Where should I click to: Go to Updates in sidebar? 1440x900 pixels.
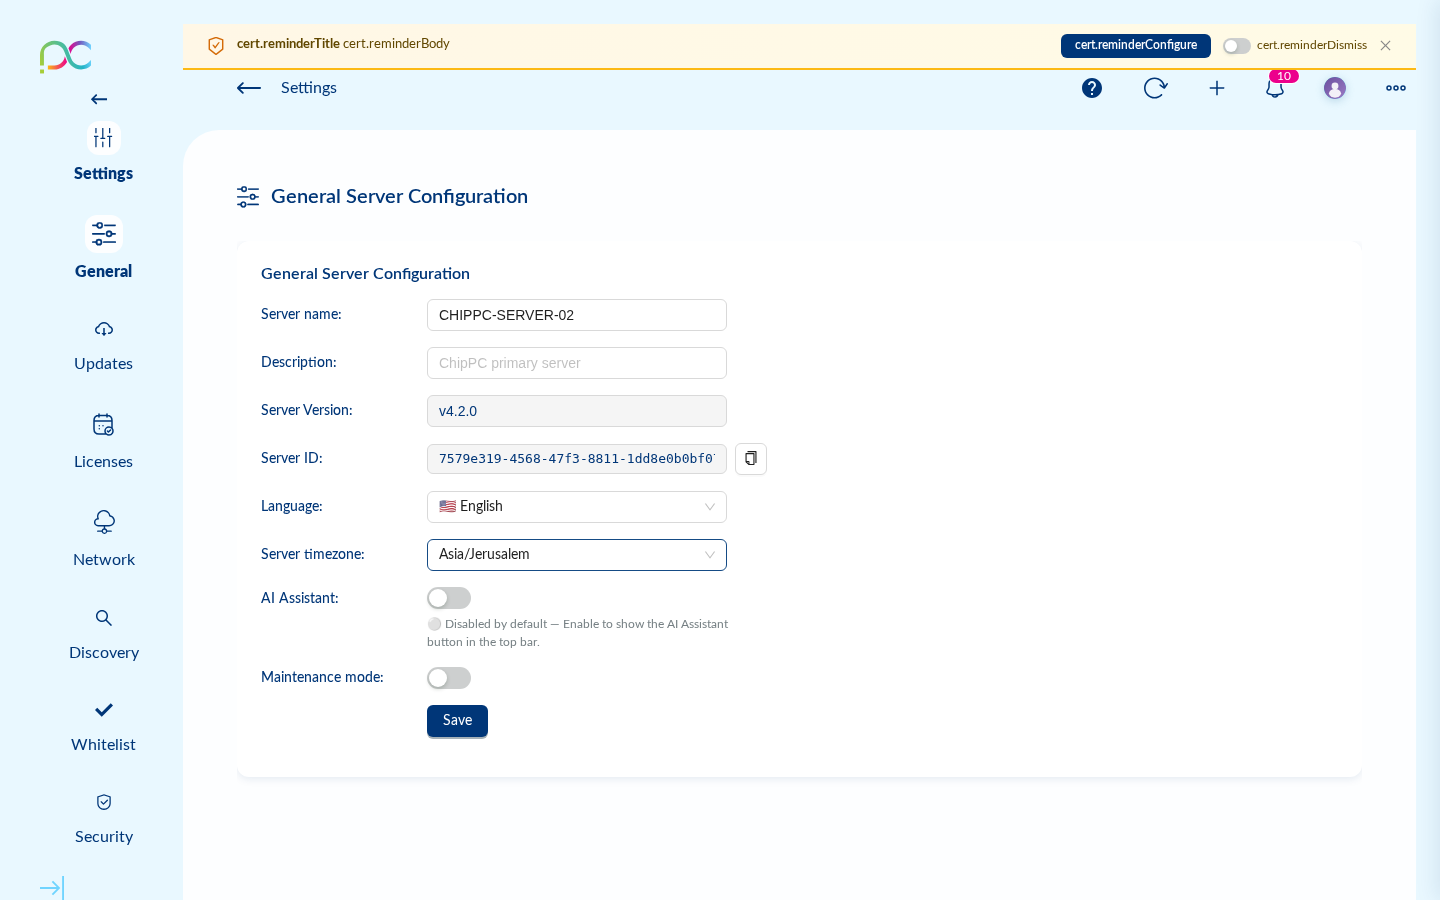pos(103,345)
